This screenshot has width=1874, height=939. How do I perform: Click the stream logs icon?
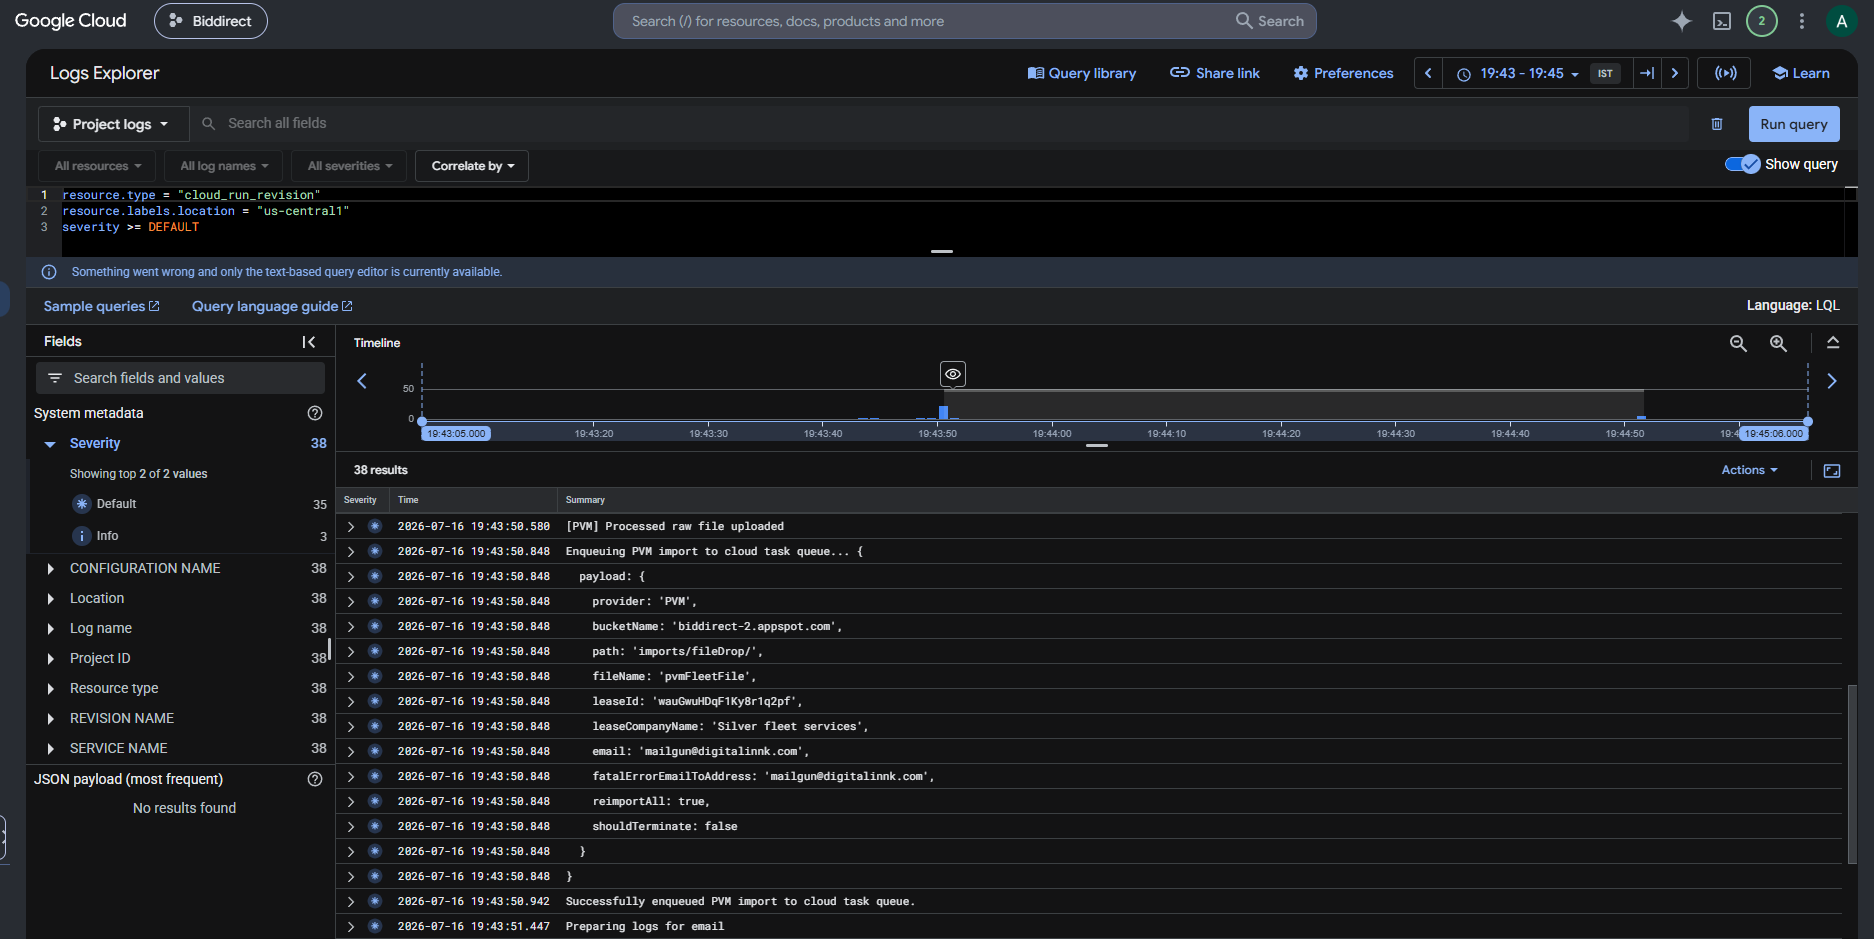(1725, 73)
